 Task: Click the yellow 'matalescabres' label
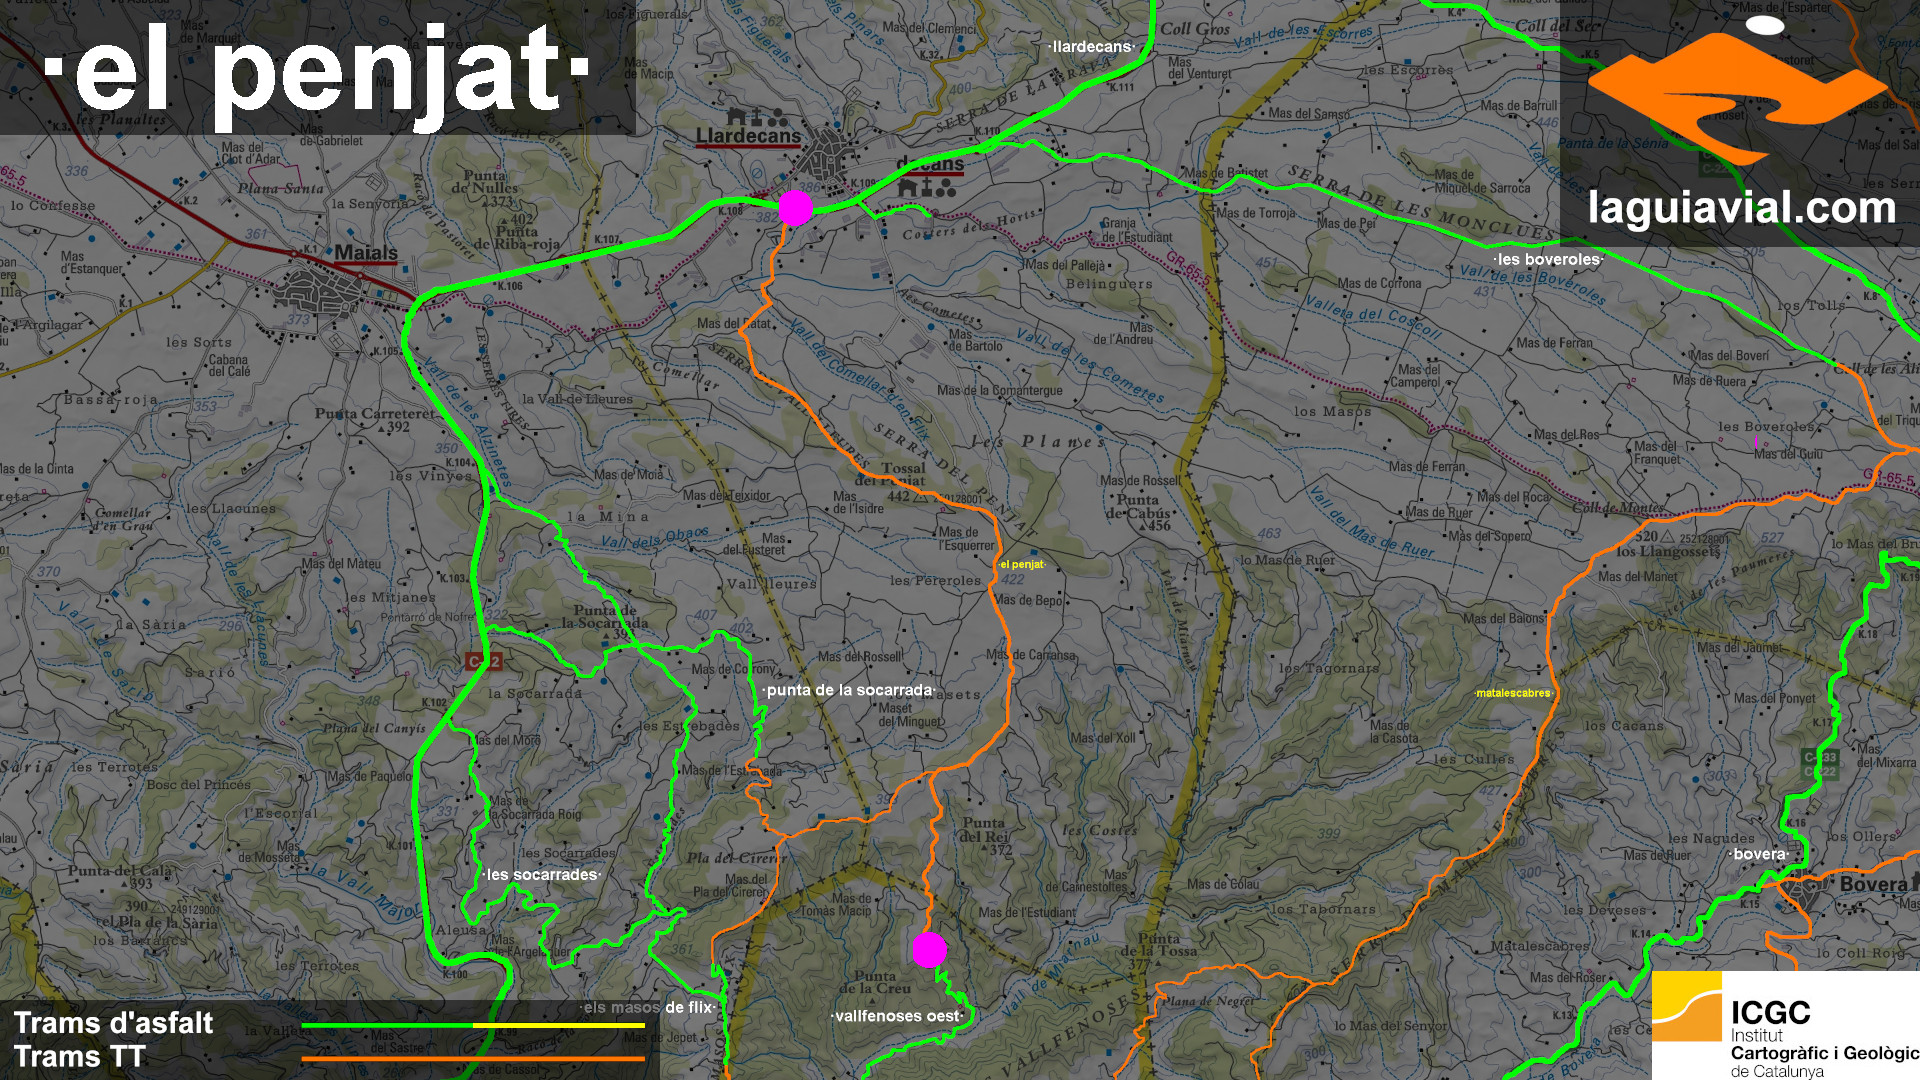tap(1513, 693)
